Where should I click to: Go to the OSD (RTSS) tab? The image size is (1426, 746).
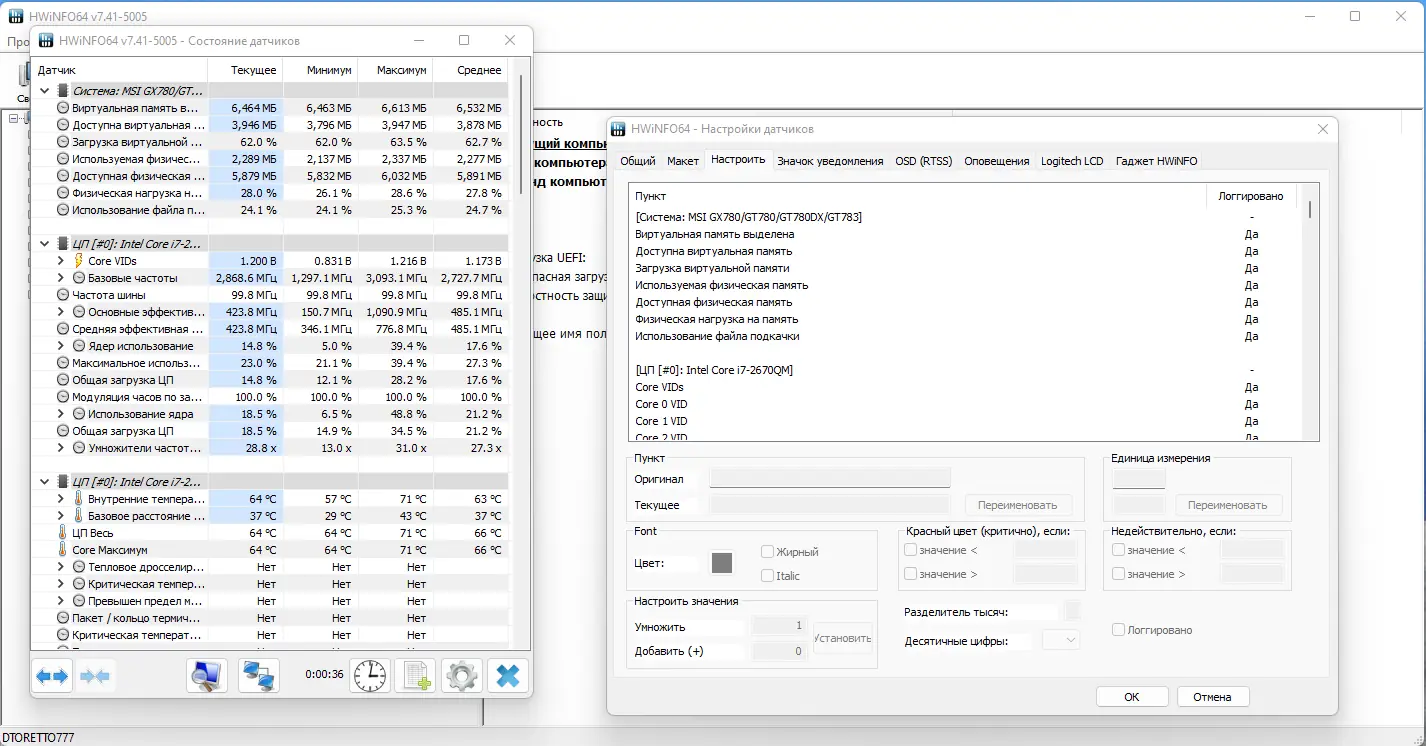point(923,161)
